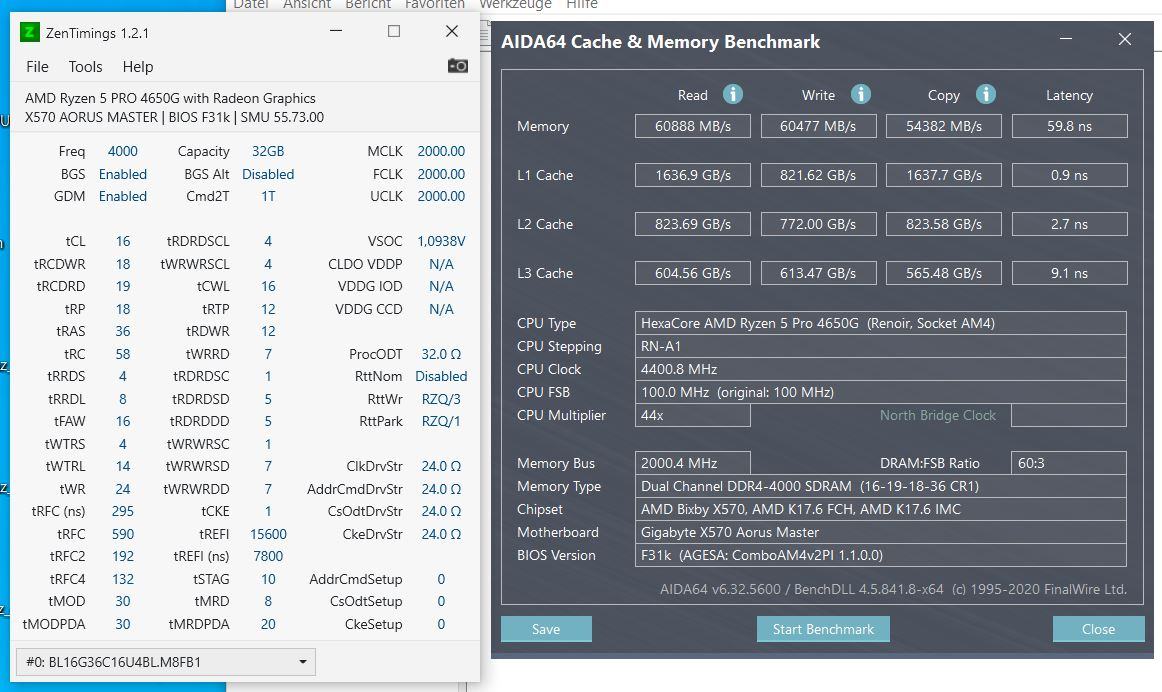Click the ZenTimings screenshot camera icon
The width and height of the screenshot is (1162, 692).
[x=457, y=66]
